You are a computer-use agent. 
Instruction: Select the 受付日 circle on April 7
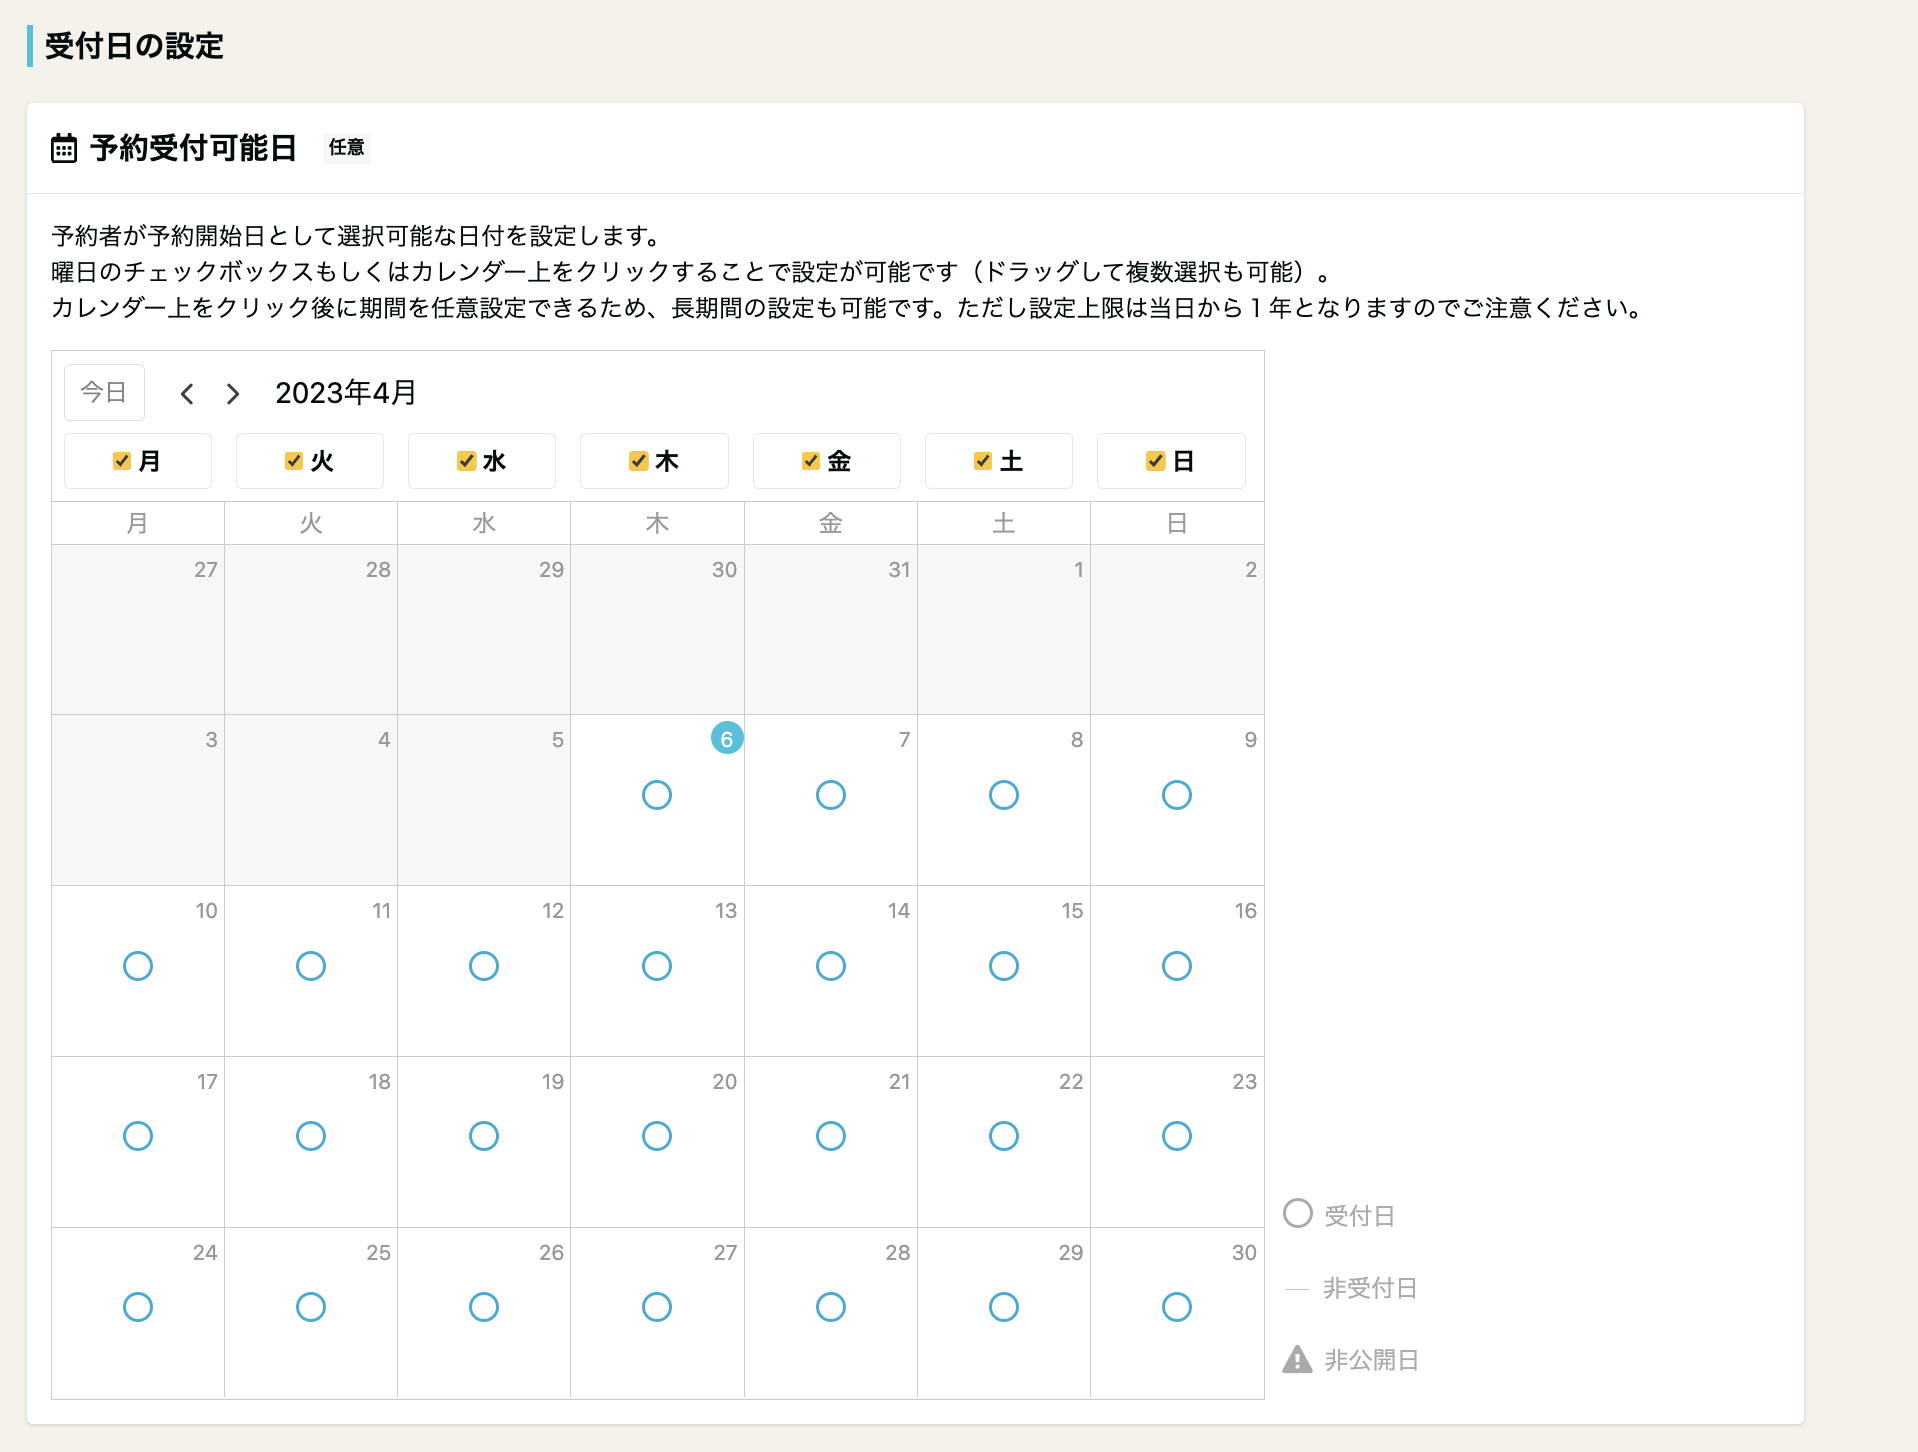click(x=830, y=795)
